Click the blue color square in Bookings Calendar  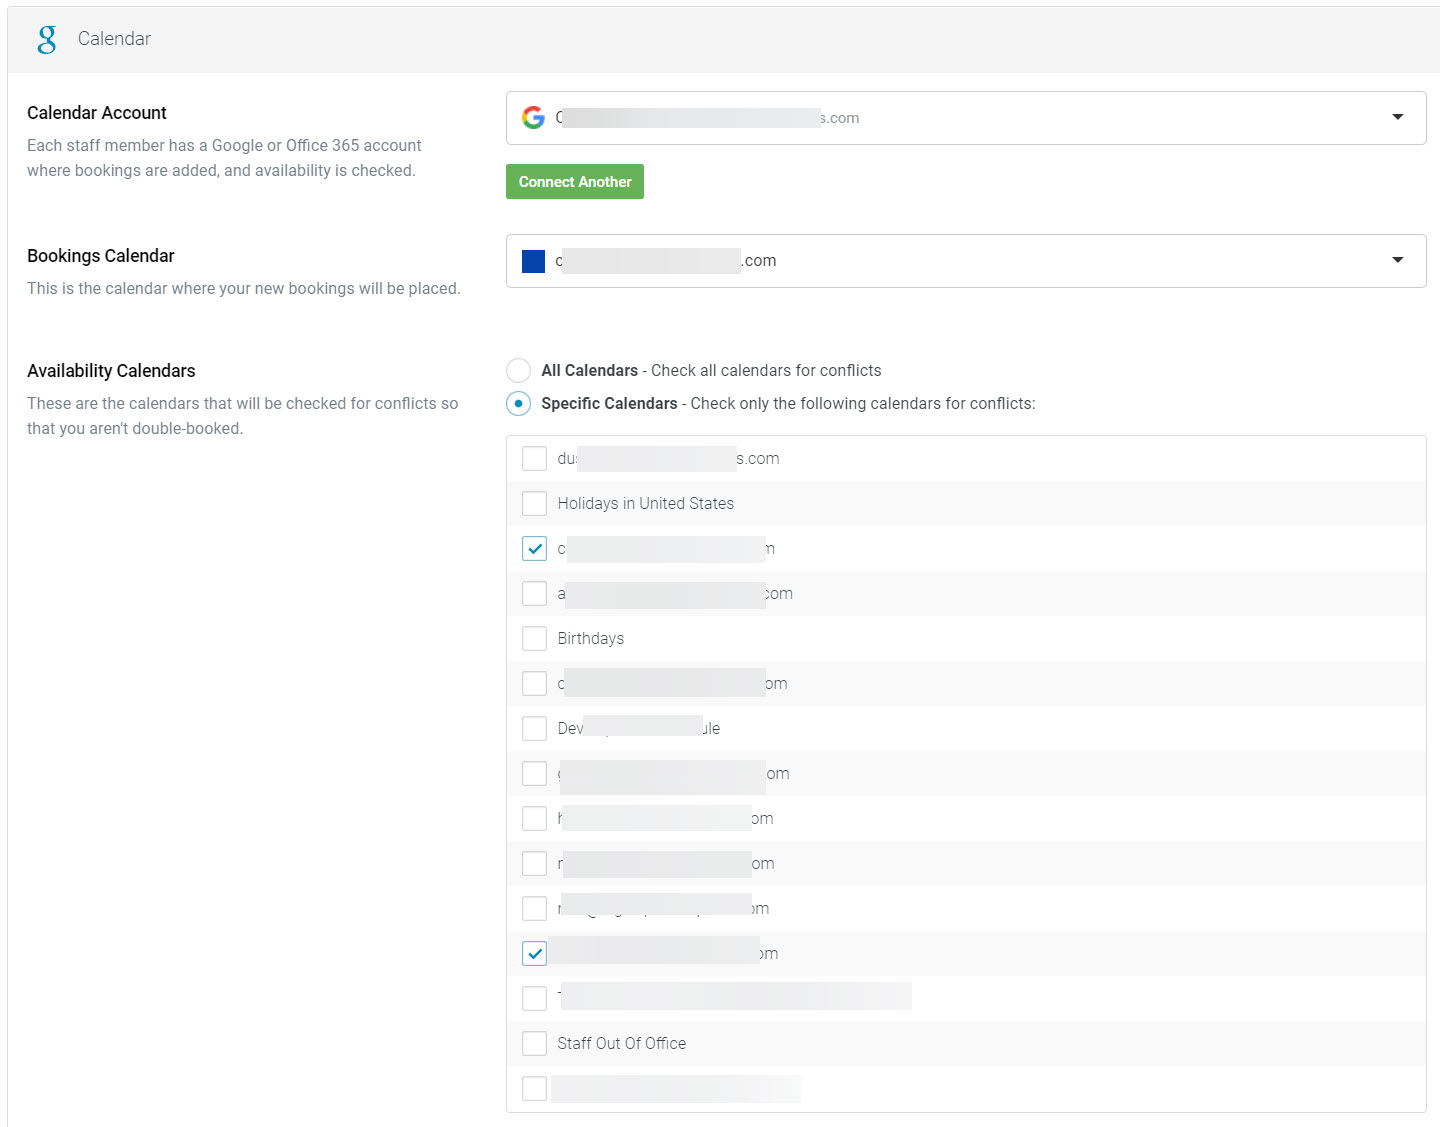pos(533,261)
